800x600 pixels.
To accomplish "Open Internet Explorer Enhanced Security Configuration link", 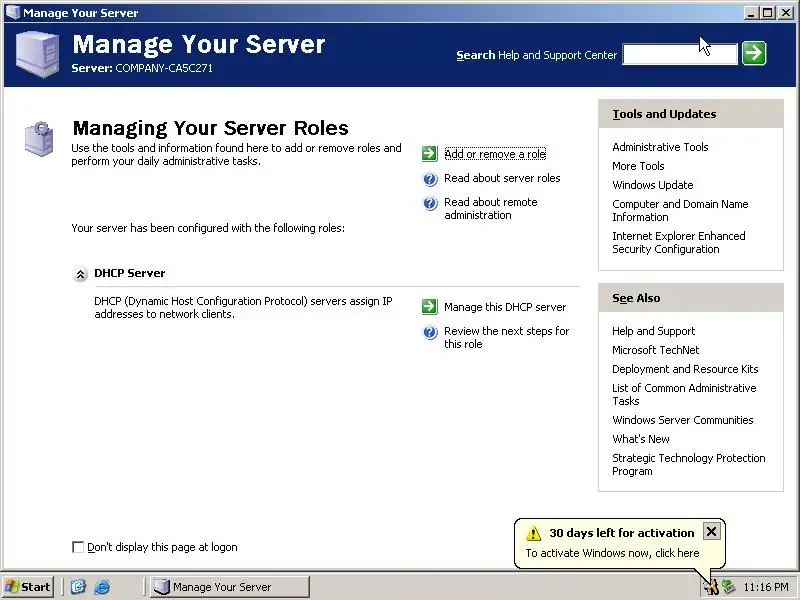I will click(679, 242).
